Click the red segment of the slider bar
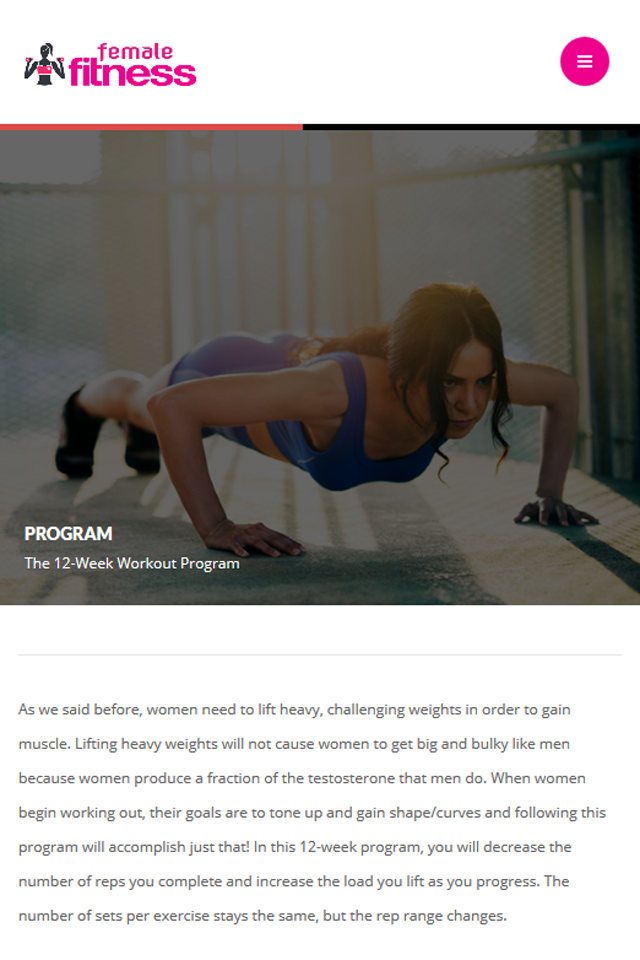640x960 pixels. 151,127
